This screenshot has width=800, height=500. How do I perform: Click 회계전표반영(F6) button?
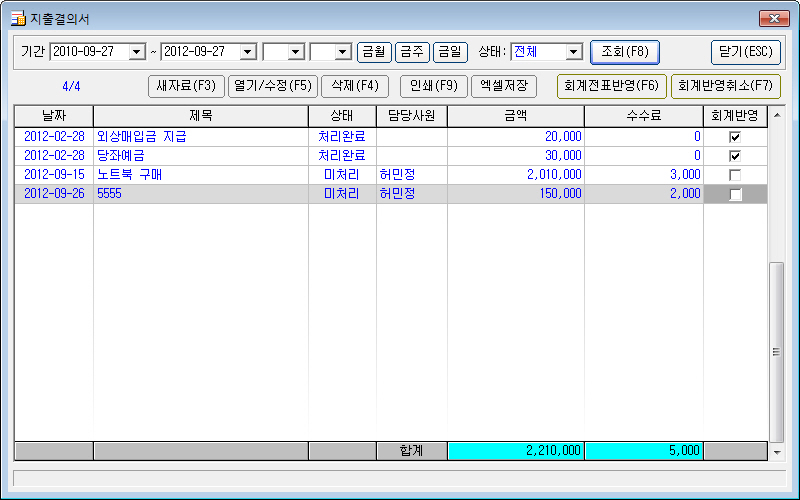(x=612, y=86)
